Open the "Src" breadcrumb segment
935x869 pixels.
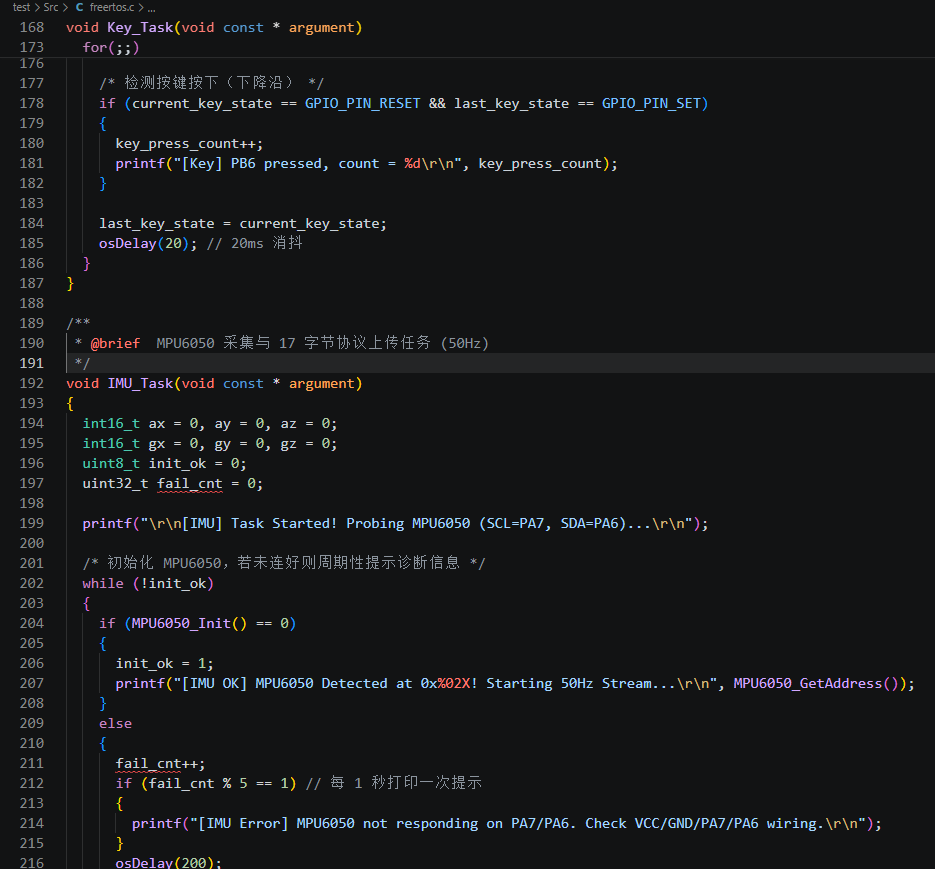pos(51,7)
